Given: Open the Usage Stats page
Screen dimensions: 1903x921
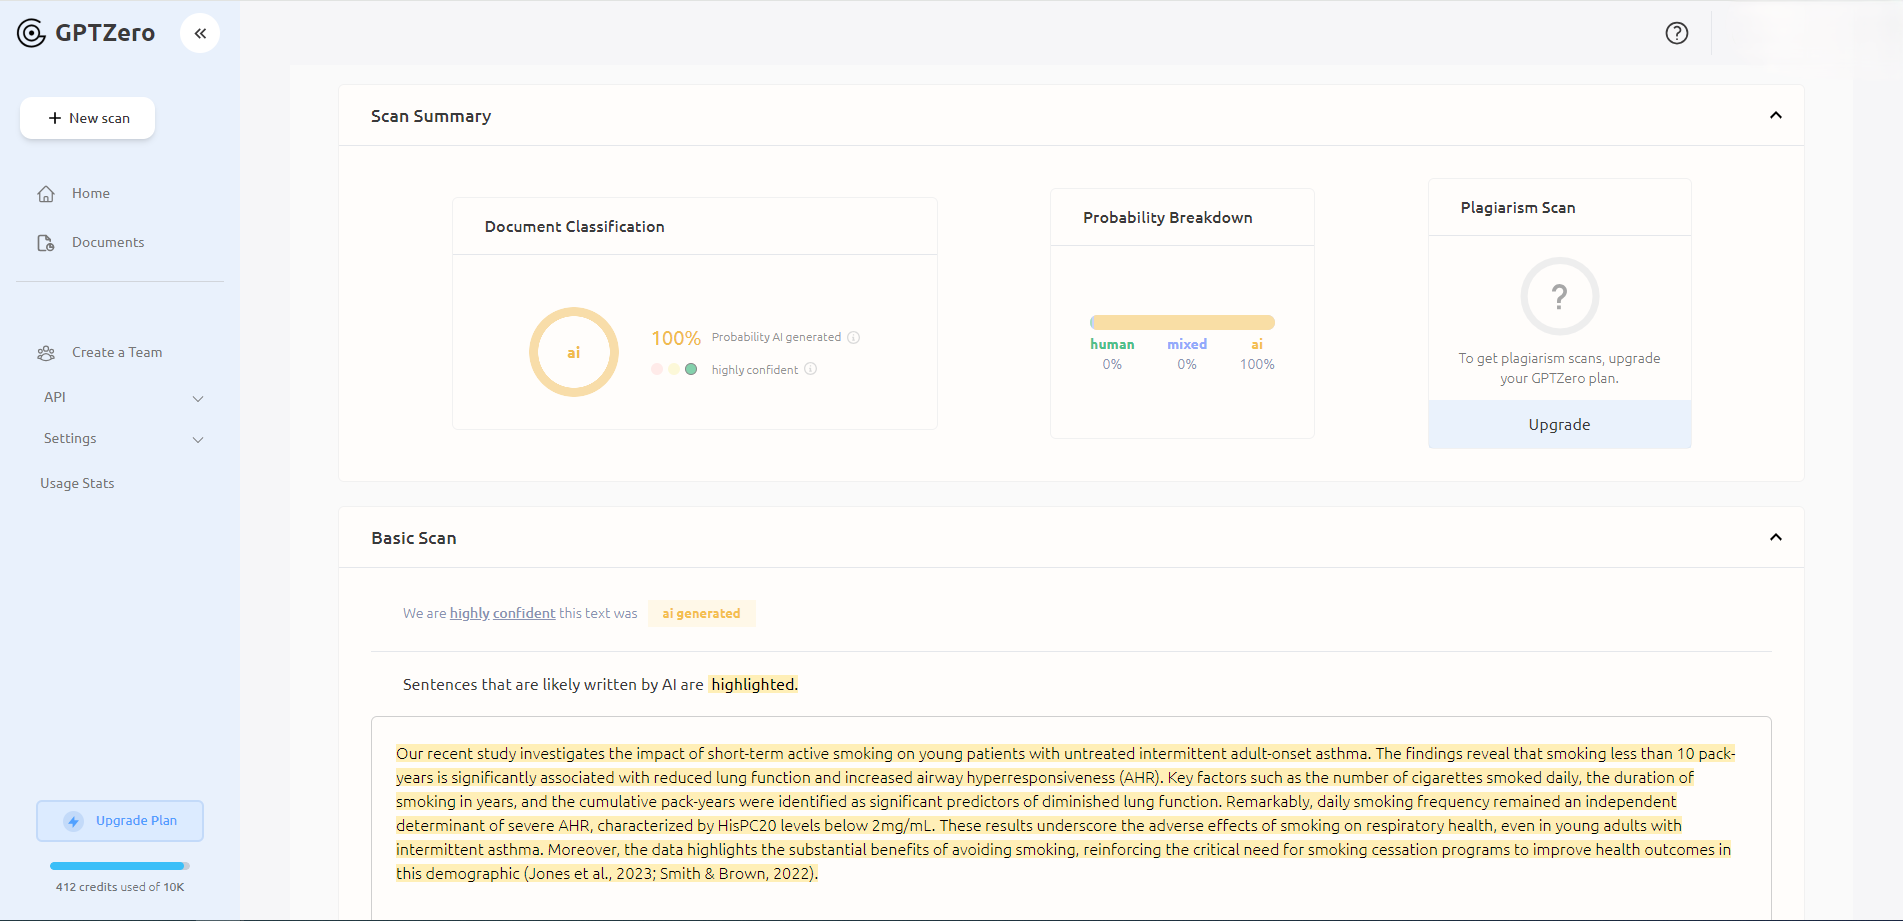Looking at the screenshot, I should (77, 483).
